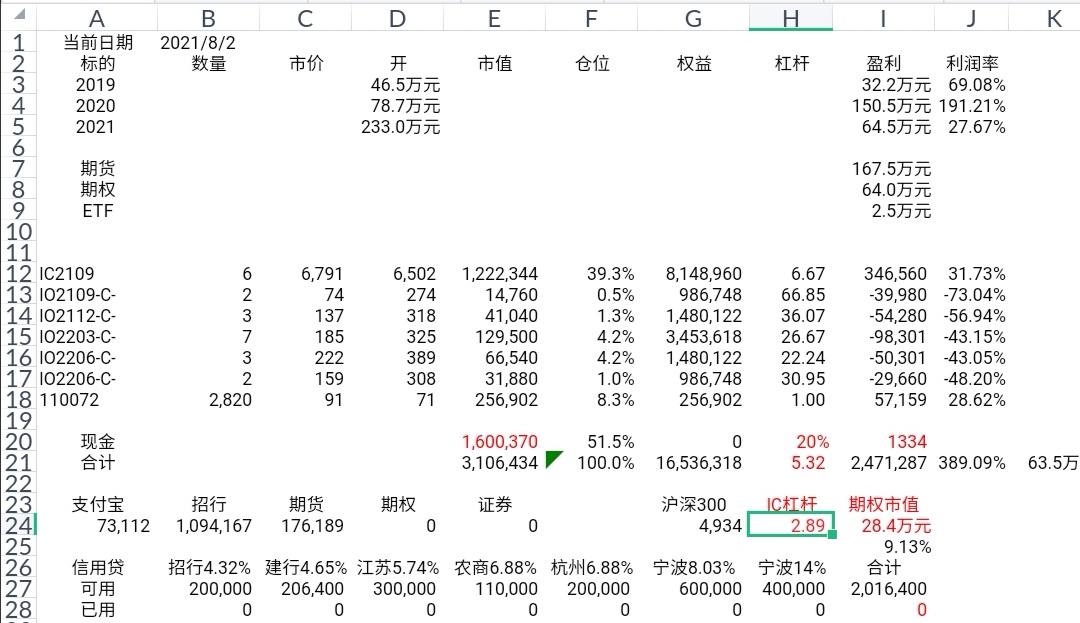Click the fill handle of selected cell

click(x=833, y=534)
